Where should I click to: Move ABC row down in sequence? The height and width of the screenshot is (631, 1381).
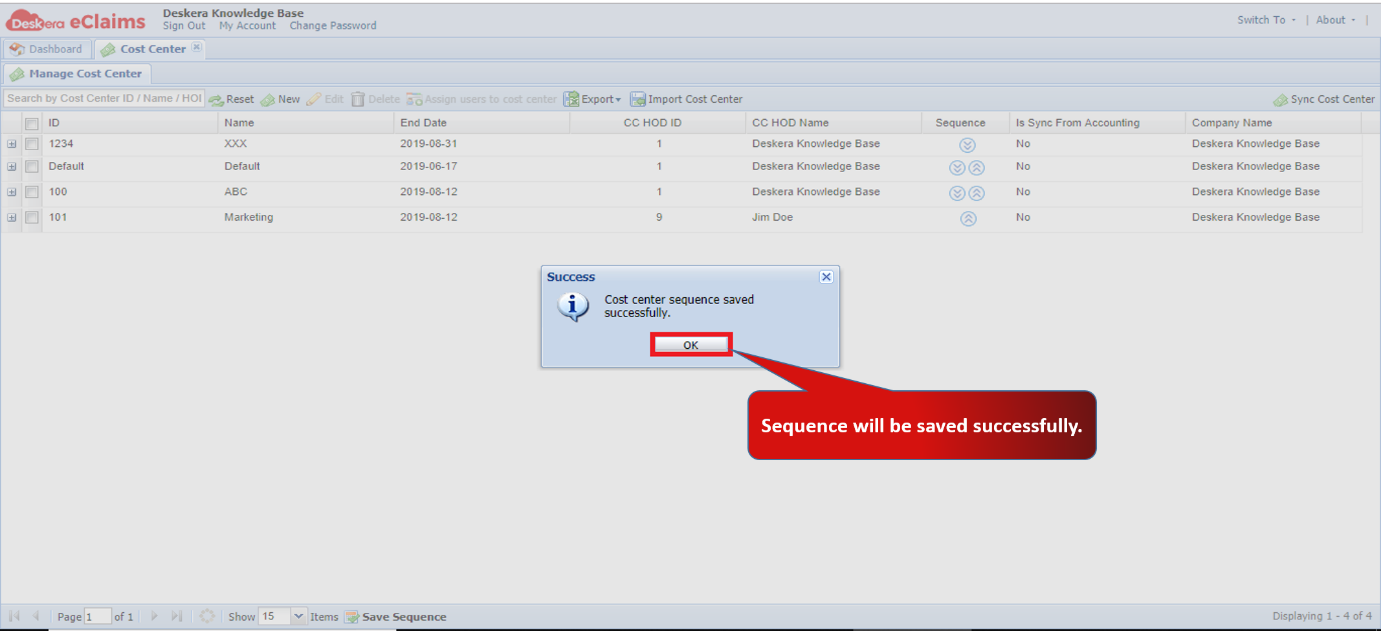pyautogui.click(x=957, y=193)
